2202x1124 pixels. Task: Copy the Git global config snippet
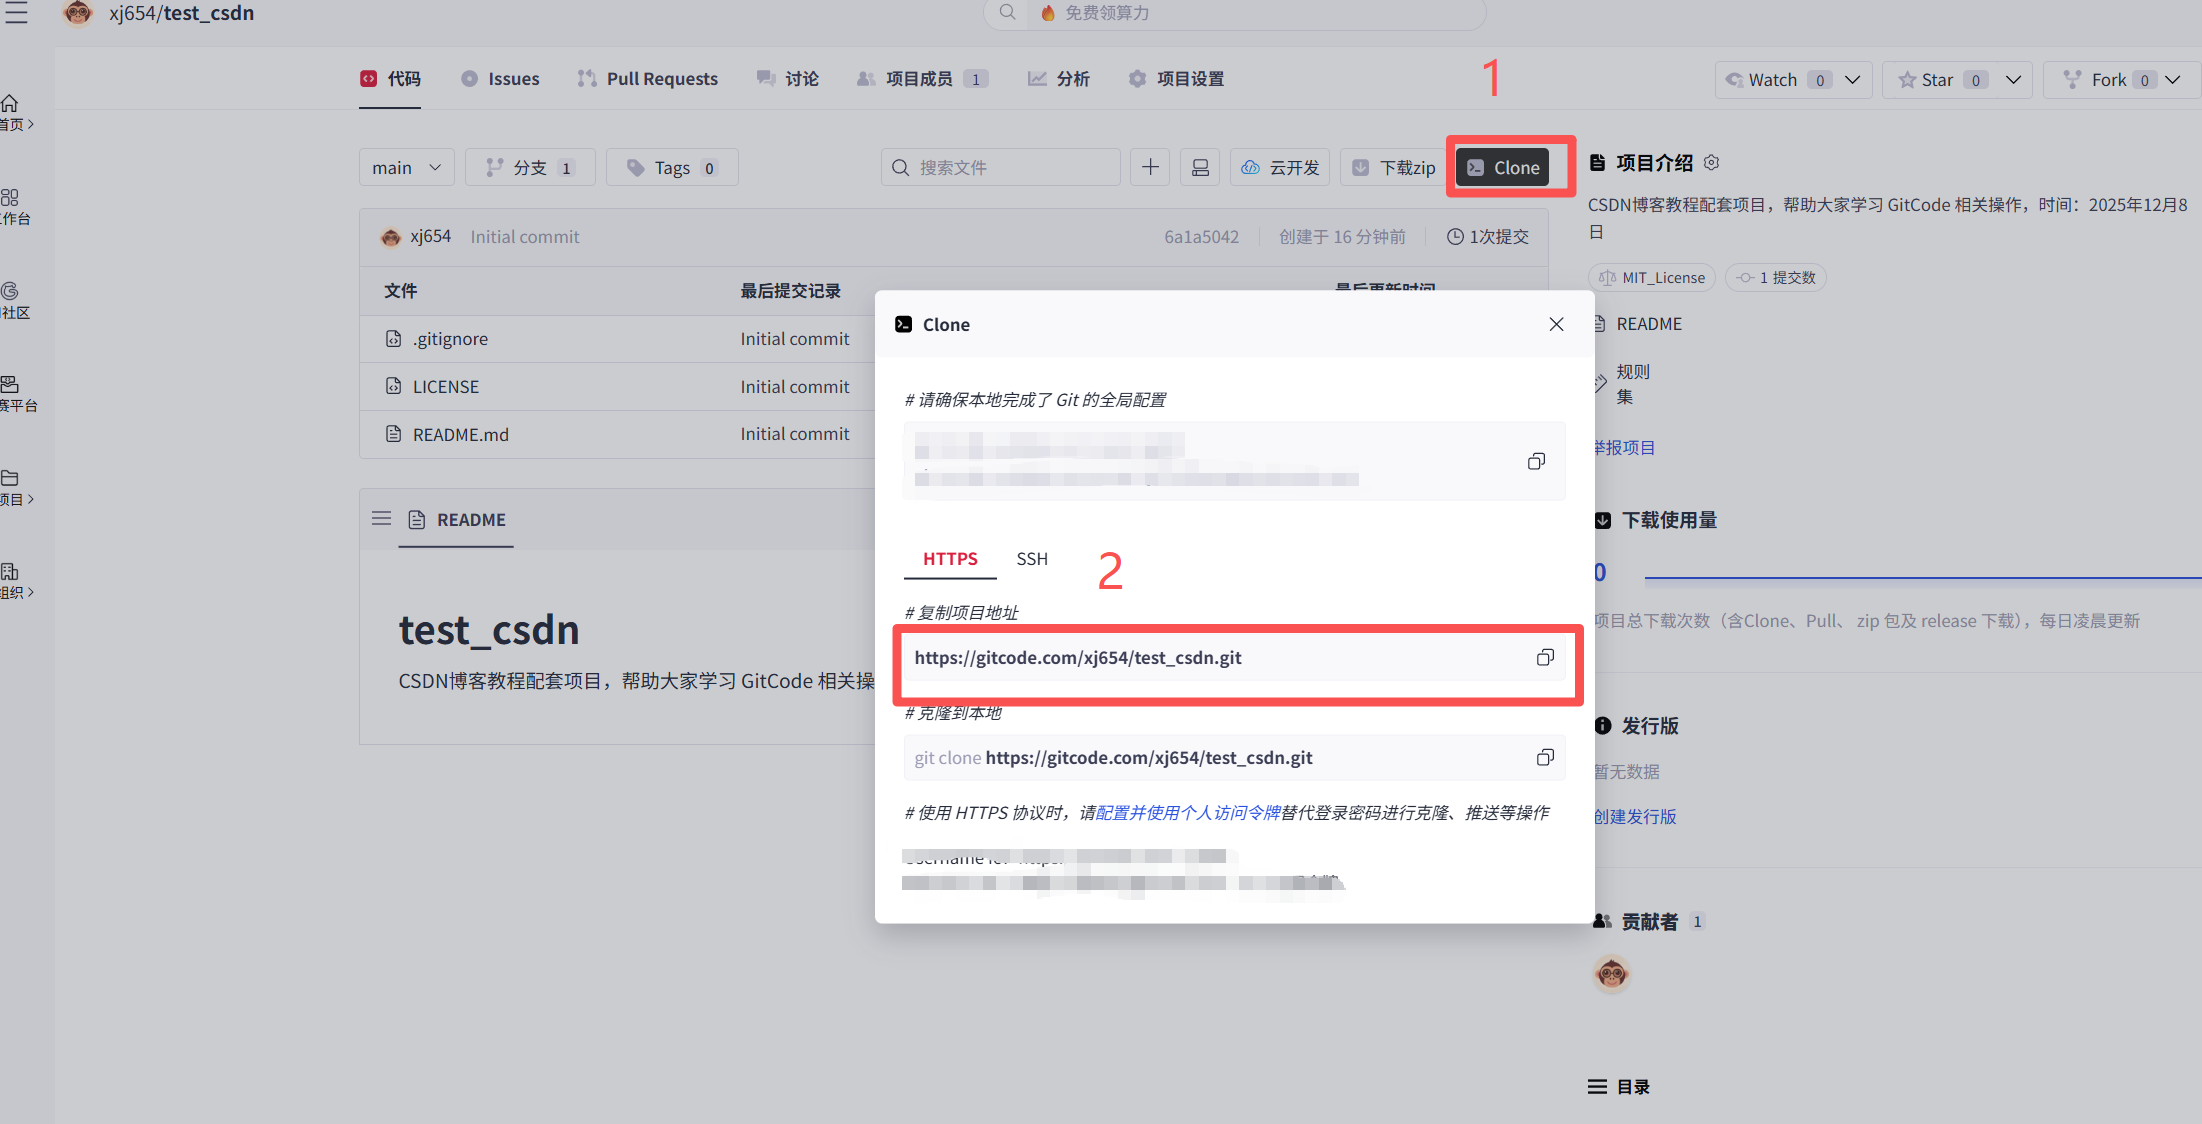click(x=1536, y=461)
